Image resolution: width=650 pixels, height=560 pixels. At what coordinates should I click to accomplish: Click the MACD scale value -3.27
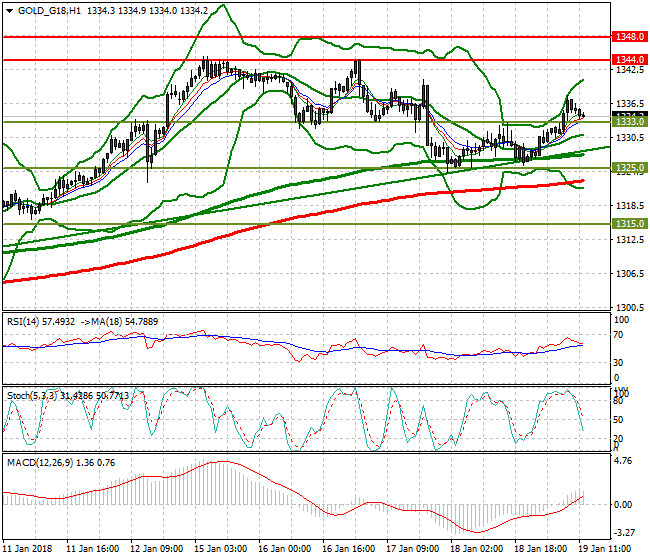click(624, 532)
